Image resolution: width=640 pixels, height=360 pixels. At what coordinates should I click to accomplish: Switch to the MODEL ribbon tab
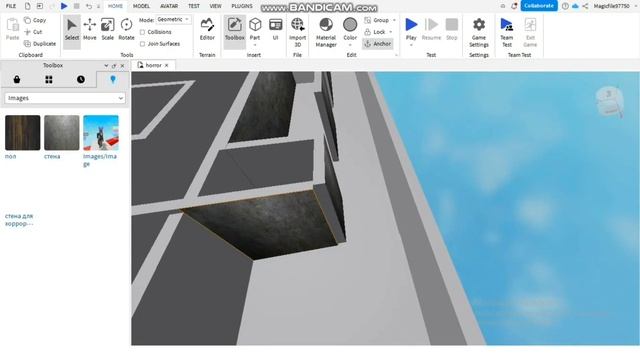(x=141, y=6)
